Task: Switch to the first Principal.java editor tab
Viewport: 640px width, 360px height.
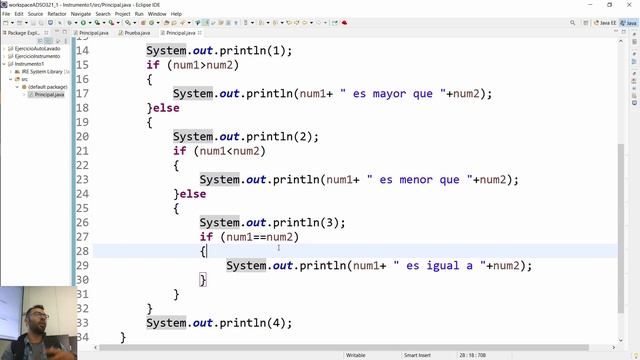Action: pos(91,33)
